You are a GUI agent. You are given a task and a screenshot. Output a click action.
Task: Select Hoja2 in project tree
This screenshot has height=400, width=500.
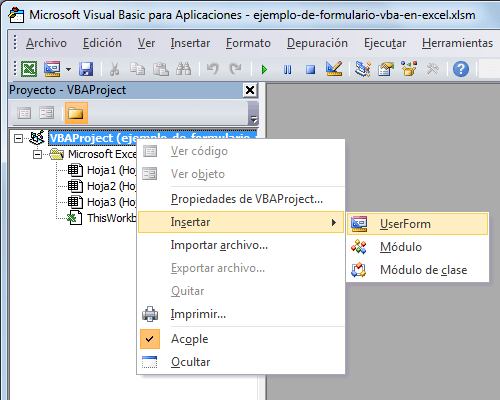[x=111, y=186]
